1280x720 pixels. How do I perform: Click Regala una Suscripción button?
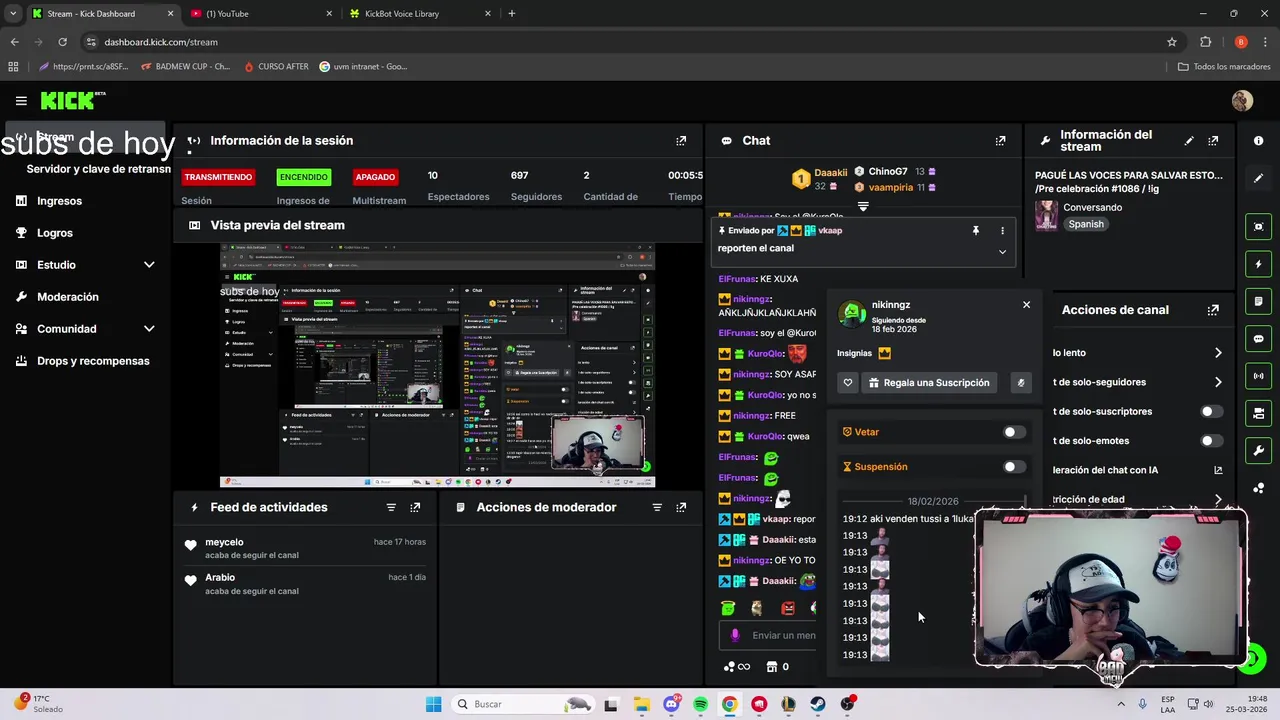(x=929, y=383)
